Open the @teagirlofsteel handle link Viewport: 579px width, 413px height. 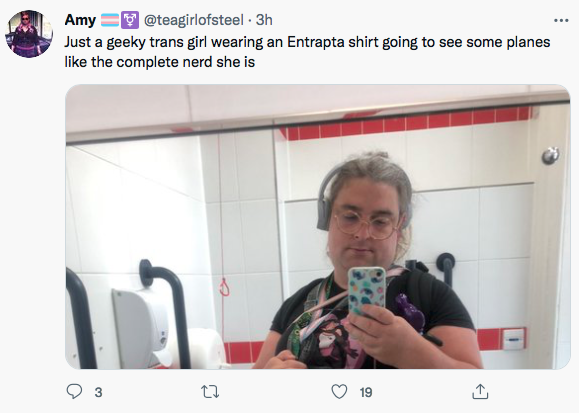(193, 20)
